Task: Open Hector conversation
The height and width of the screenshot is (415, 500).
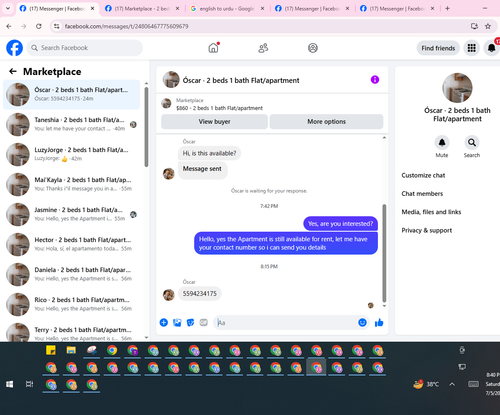Action: 72,244
